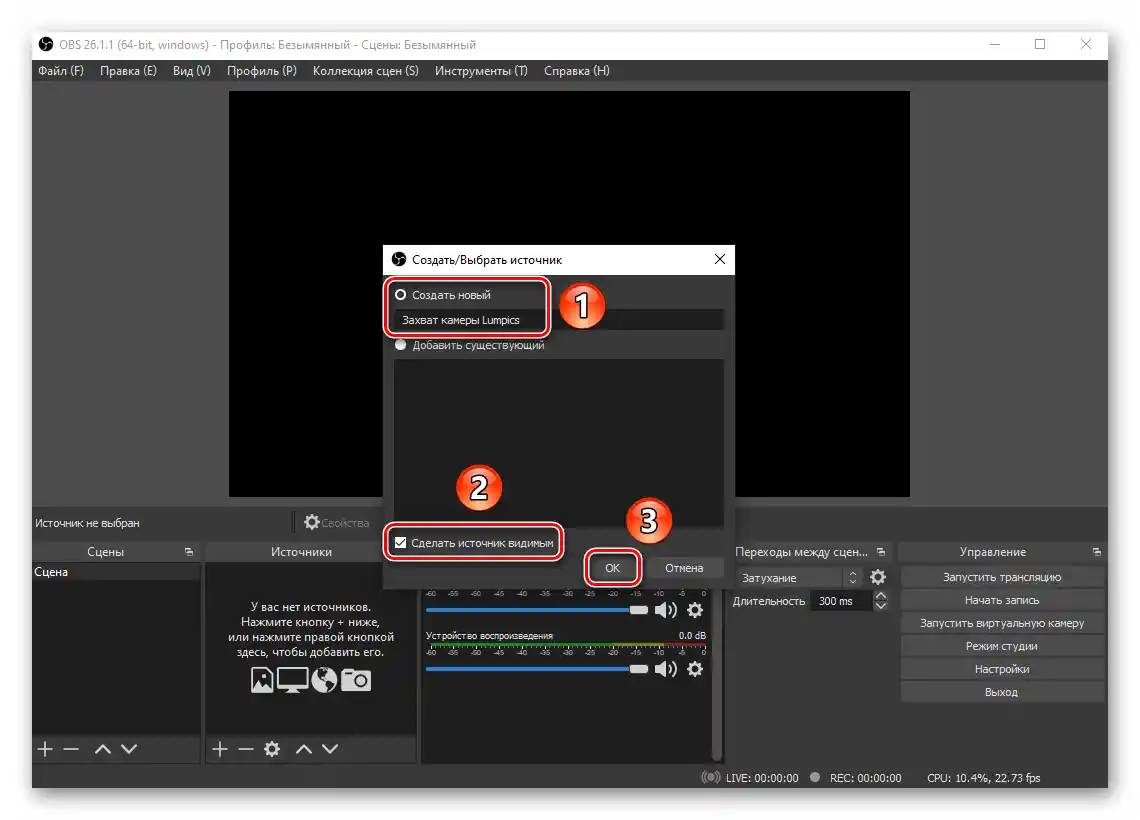The width and height of the screenshot is (1140, 820).
Task: Maximize the OBS window
Action: [1040, 44]
